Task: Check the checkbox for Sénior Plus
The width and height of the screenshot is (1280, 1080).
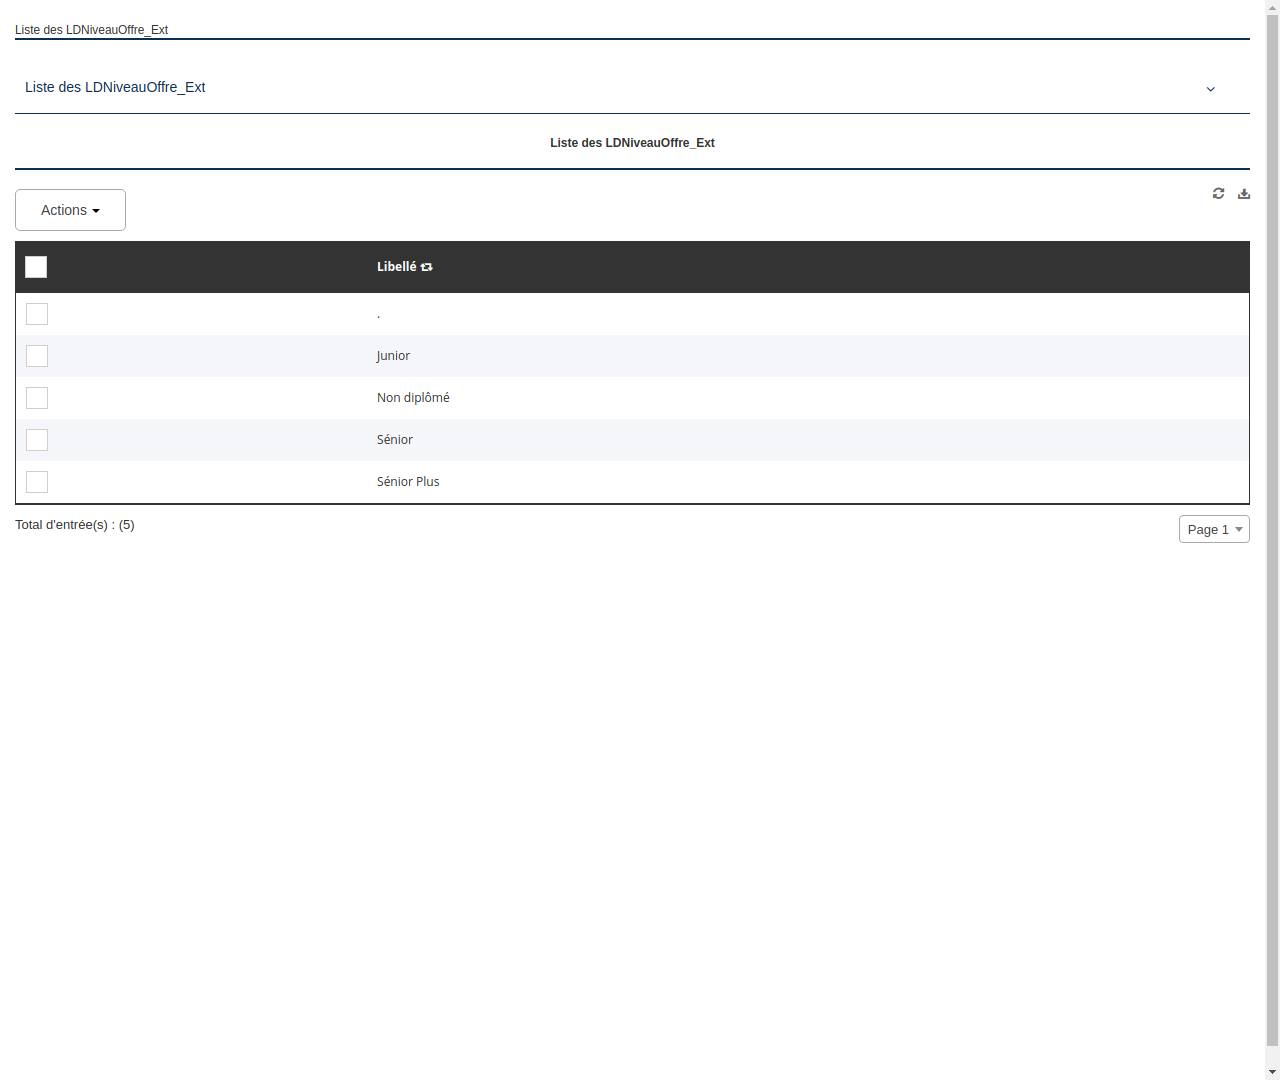Action: coord(37,482)
